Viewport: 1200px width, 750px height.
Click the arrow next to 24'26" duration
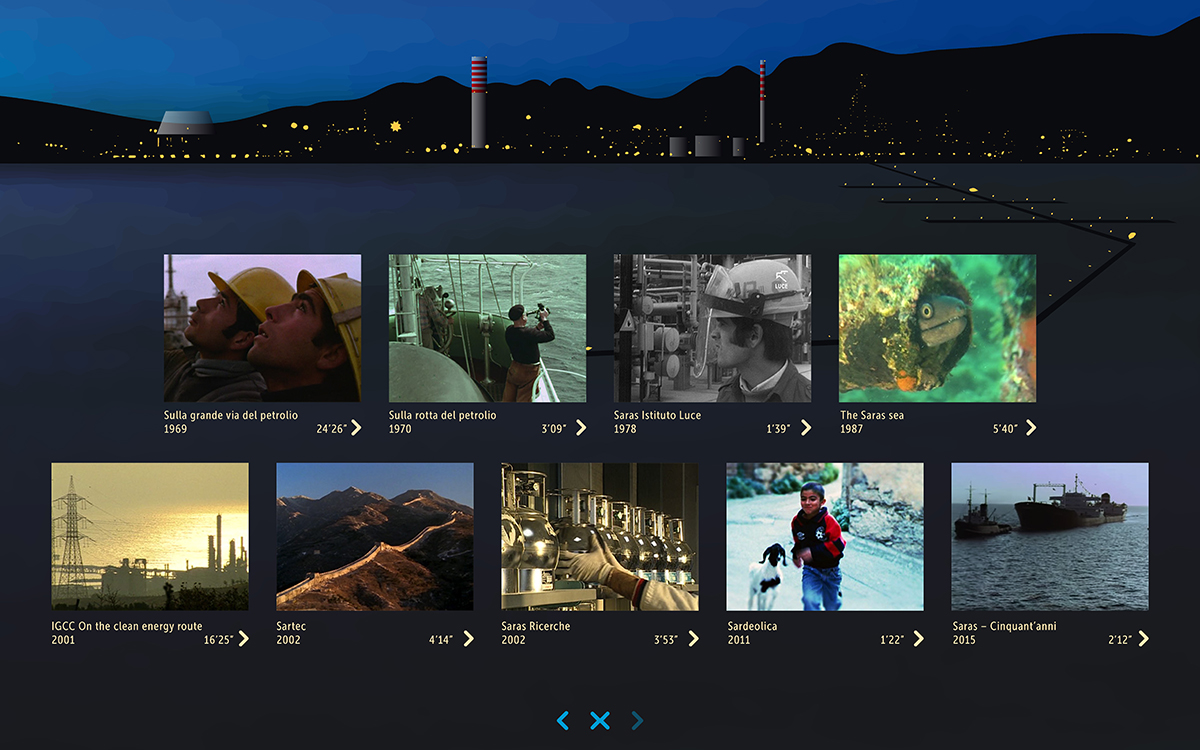356,428
